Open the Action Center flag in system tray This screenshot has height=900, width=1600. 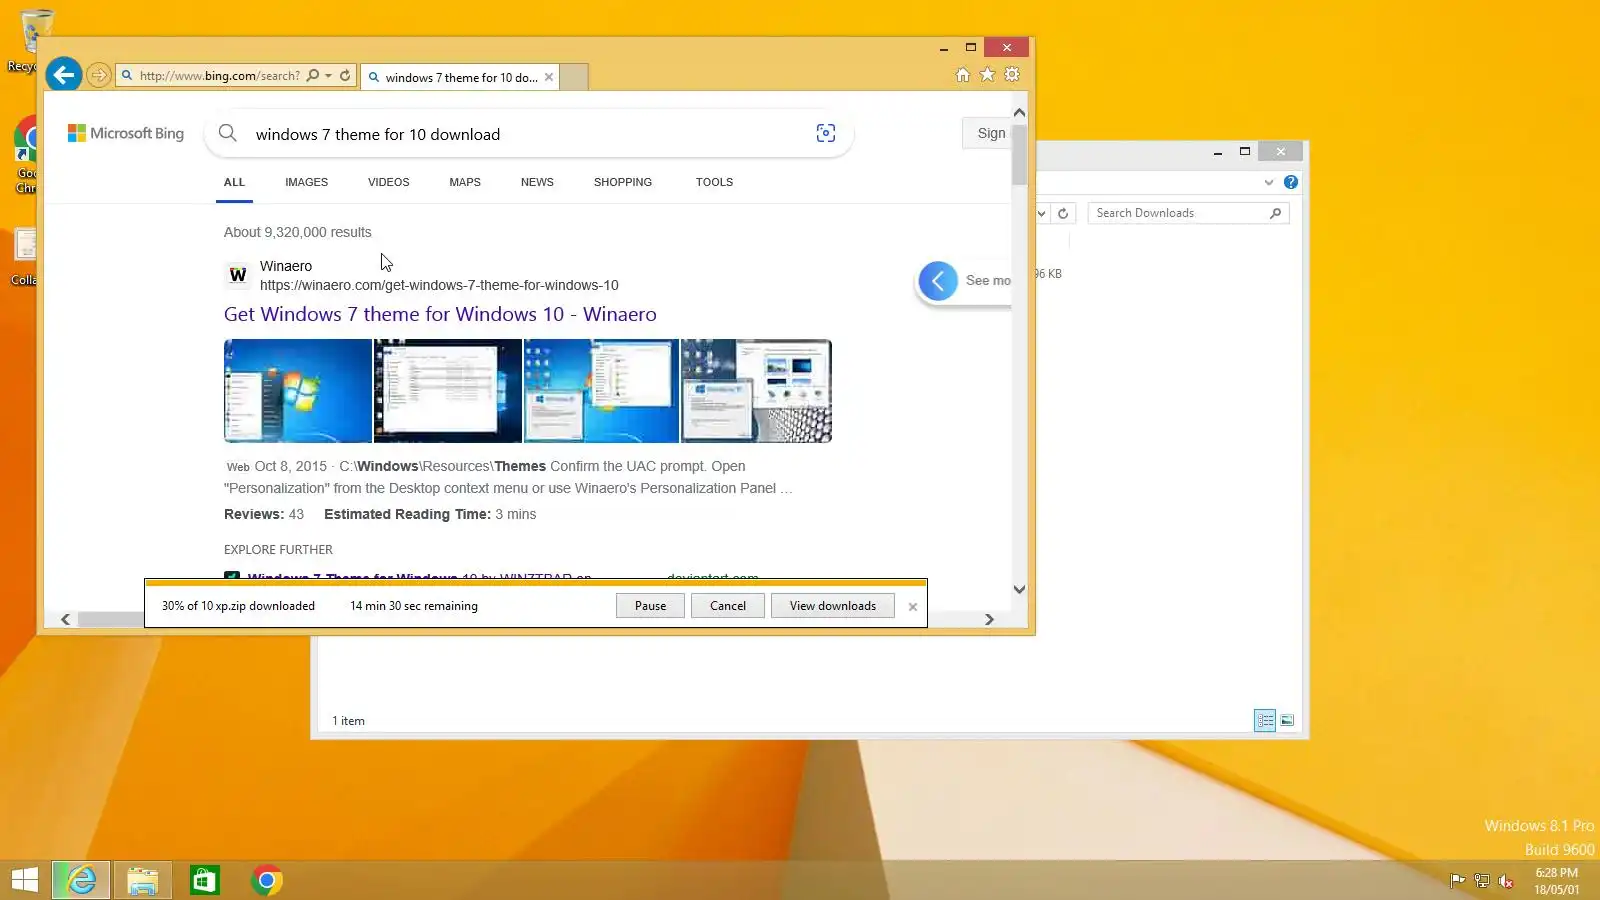(1458, 881)
